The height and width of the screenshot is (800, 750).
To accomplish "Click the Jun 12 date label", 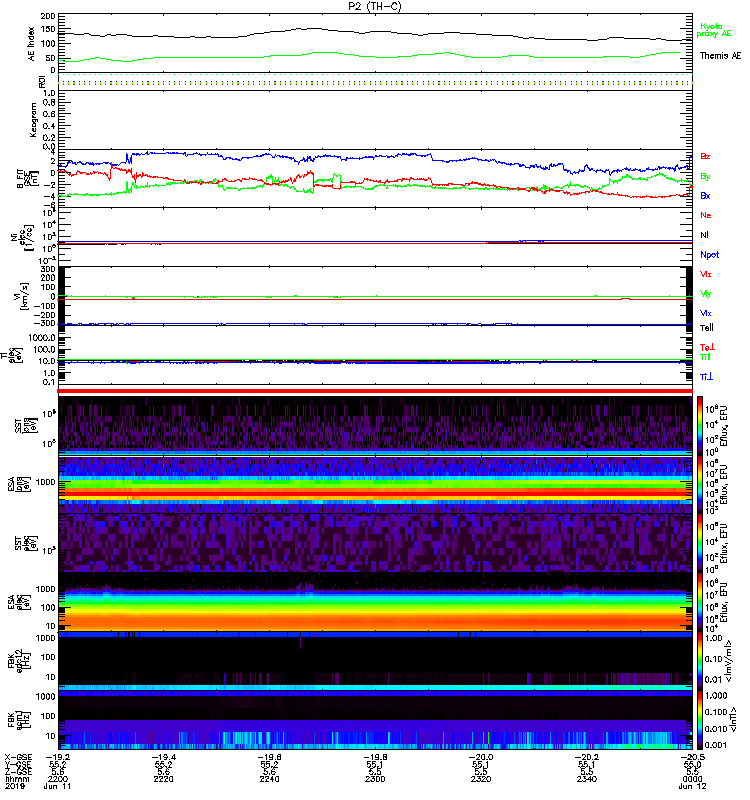I will (x=692, y=786).
